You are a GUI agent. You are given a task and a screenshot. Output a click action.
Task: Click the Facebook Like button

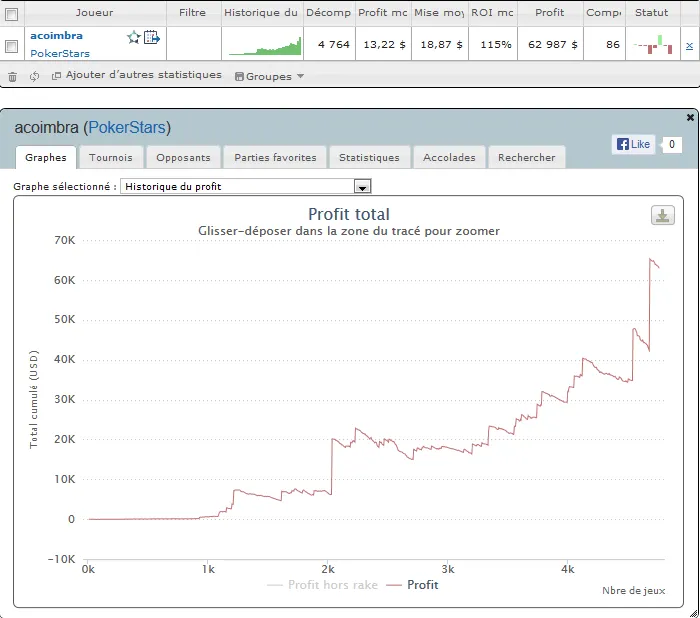click(x=633, y=144)
